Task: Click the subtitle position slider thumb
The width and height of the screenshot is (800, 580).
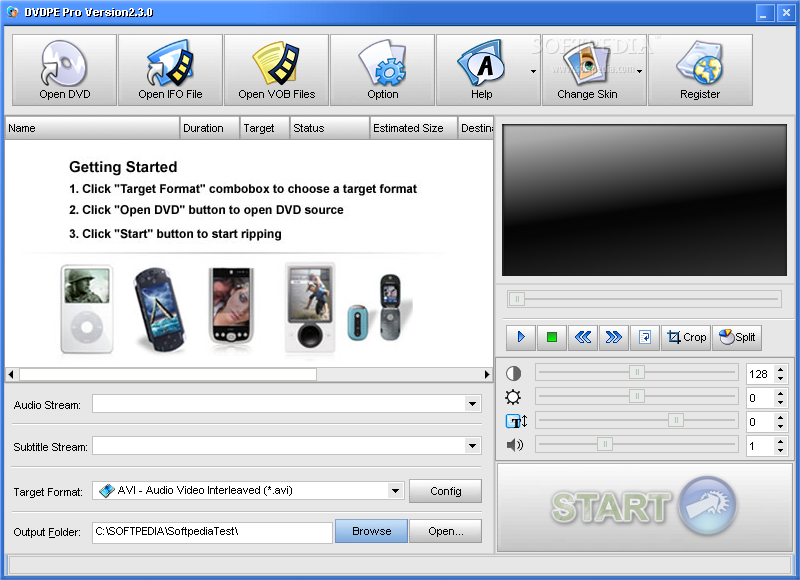Action: (x=676, y=420)
